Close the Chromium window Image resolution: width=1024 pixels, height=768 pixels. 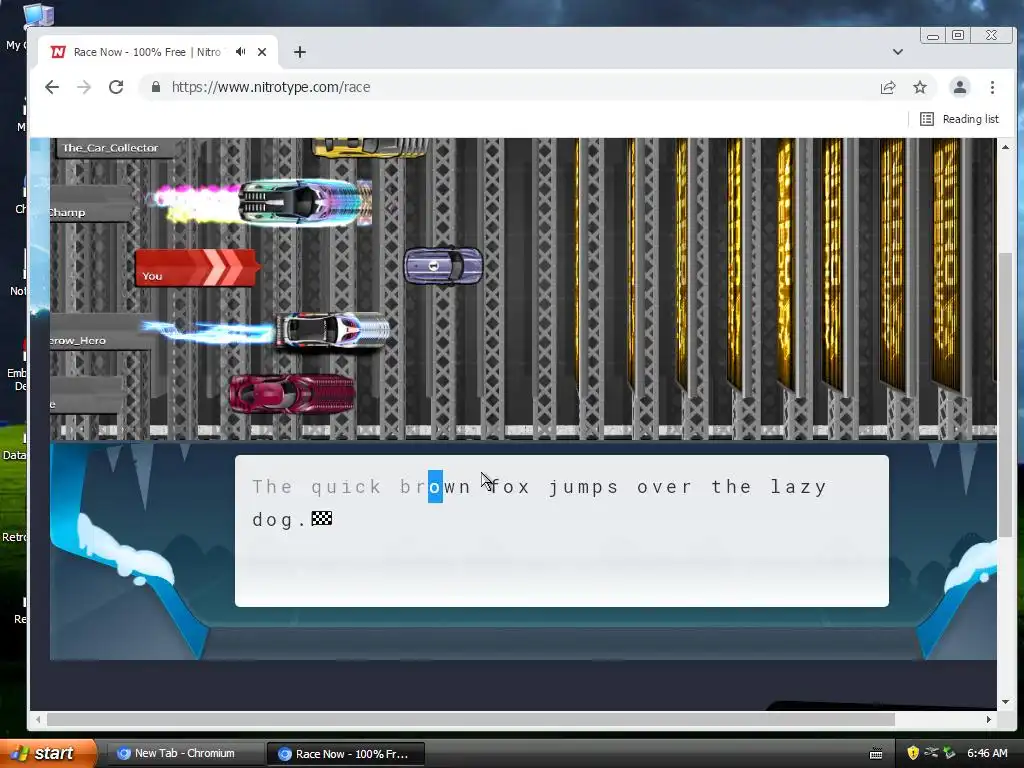pyautogui.click(x=991, y=36)
